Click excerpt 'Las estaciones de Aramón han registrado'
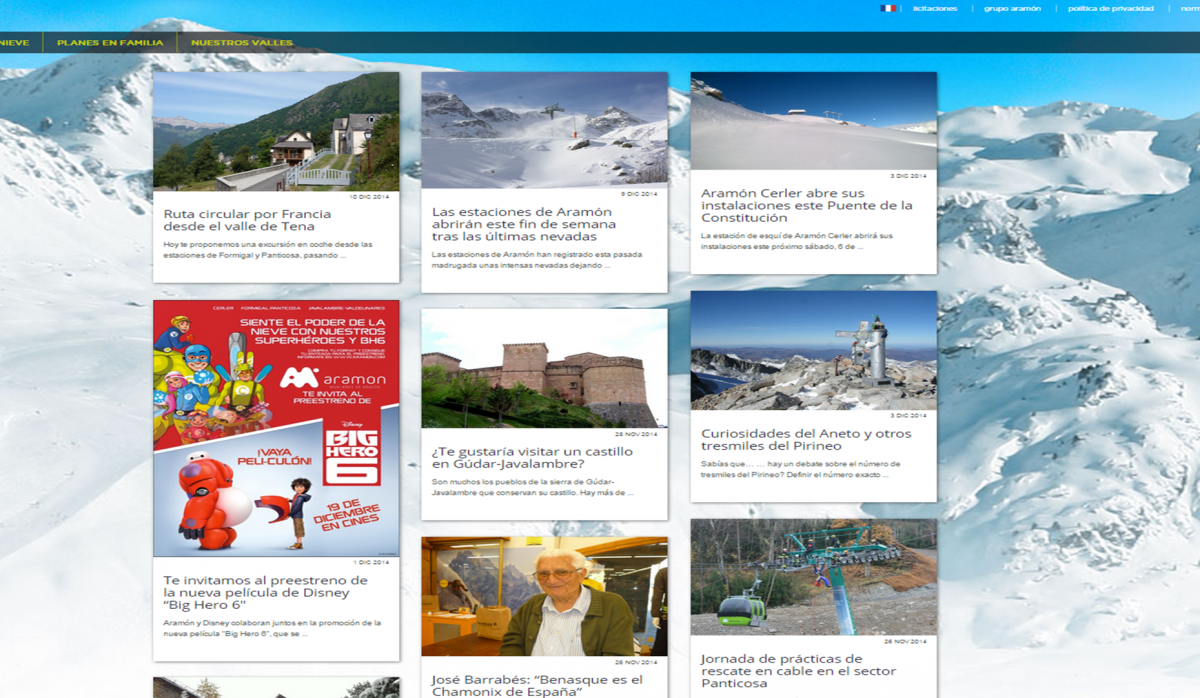Screen dimensions: 1200x698 click(537, 259)
